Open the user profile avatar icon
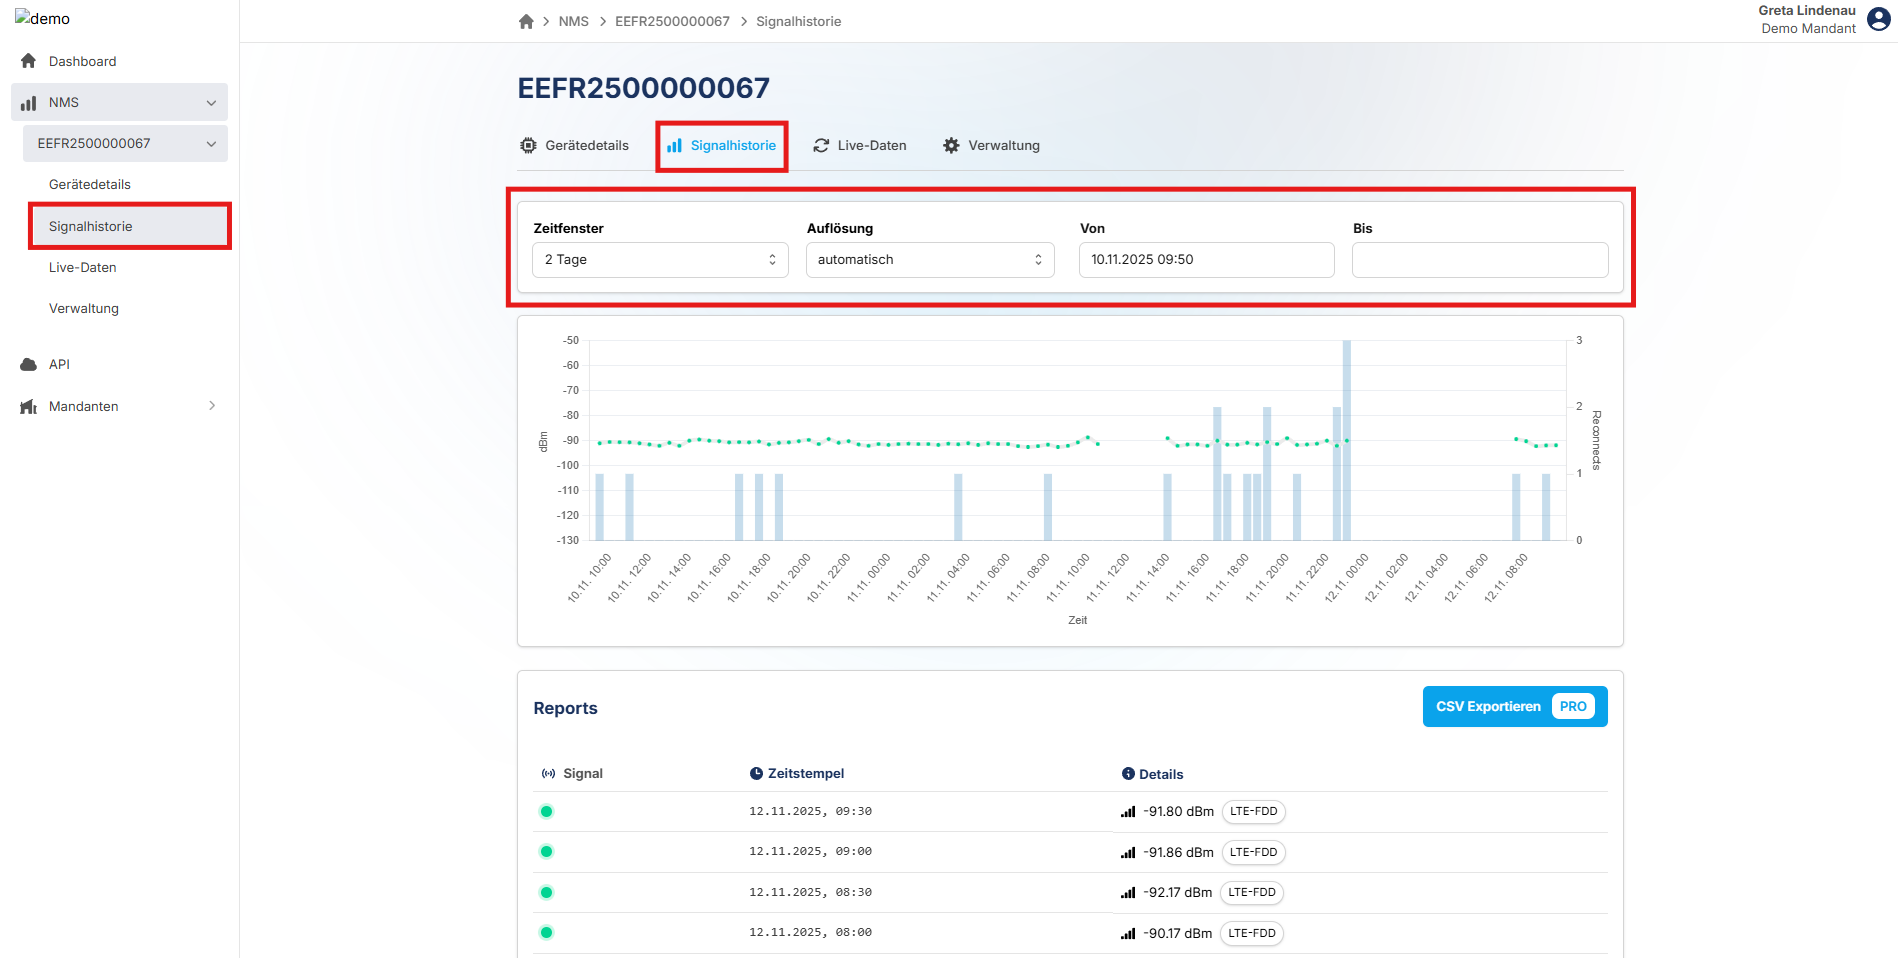 (x=1879, y=19)
